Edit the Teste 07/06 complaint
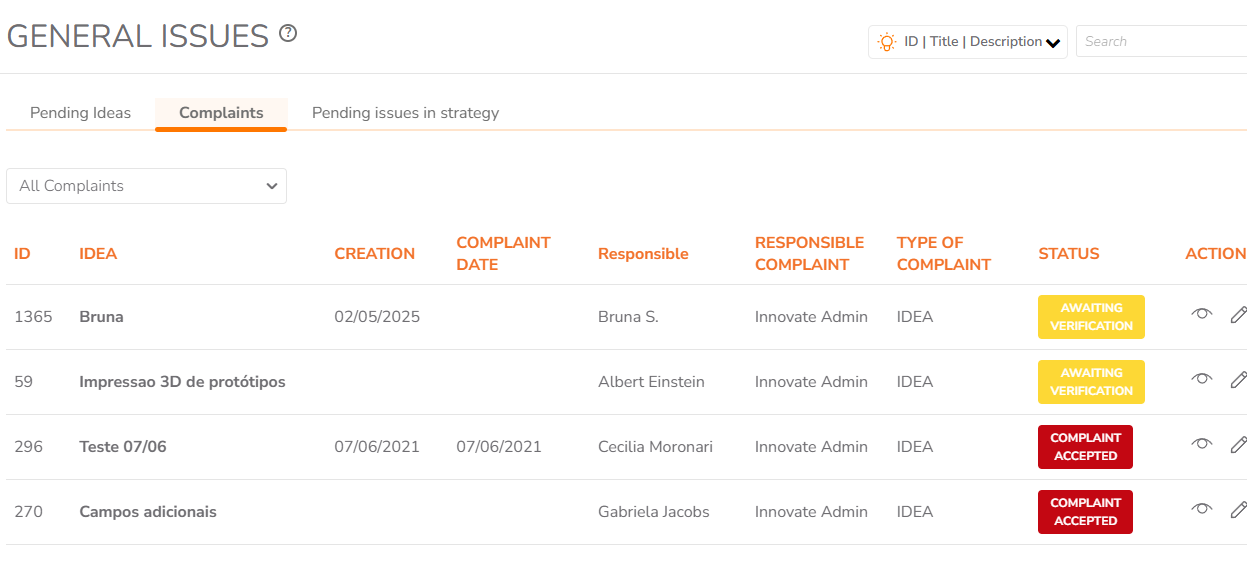The image size is (1247, 564). coord(1238,445)
